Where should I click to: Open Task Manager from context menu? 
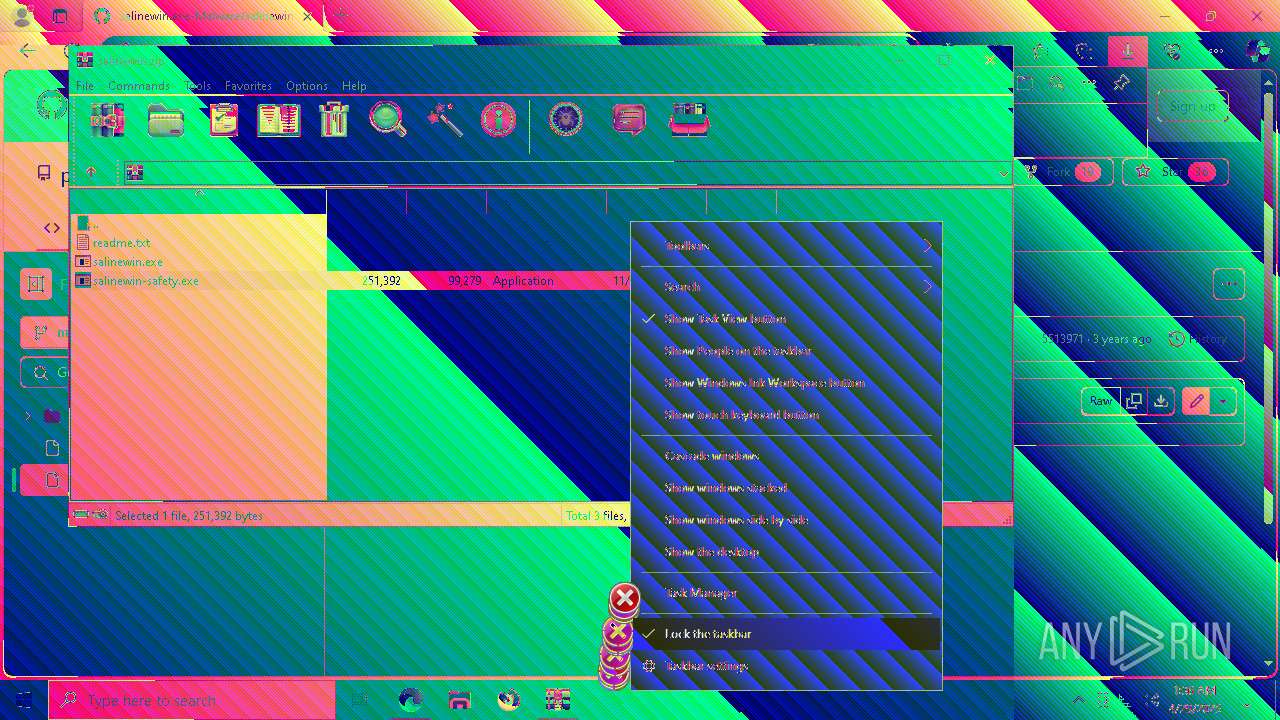[786, 593]
